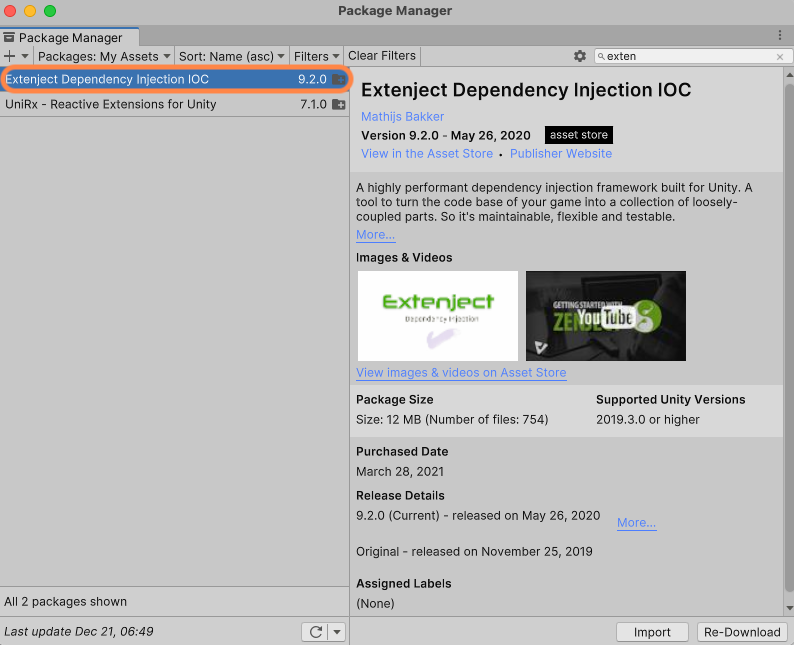794x645 pixels.
Task: Open the dropdown arrow beside the refresh button
Action: click(337, 632)
